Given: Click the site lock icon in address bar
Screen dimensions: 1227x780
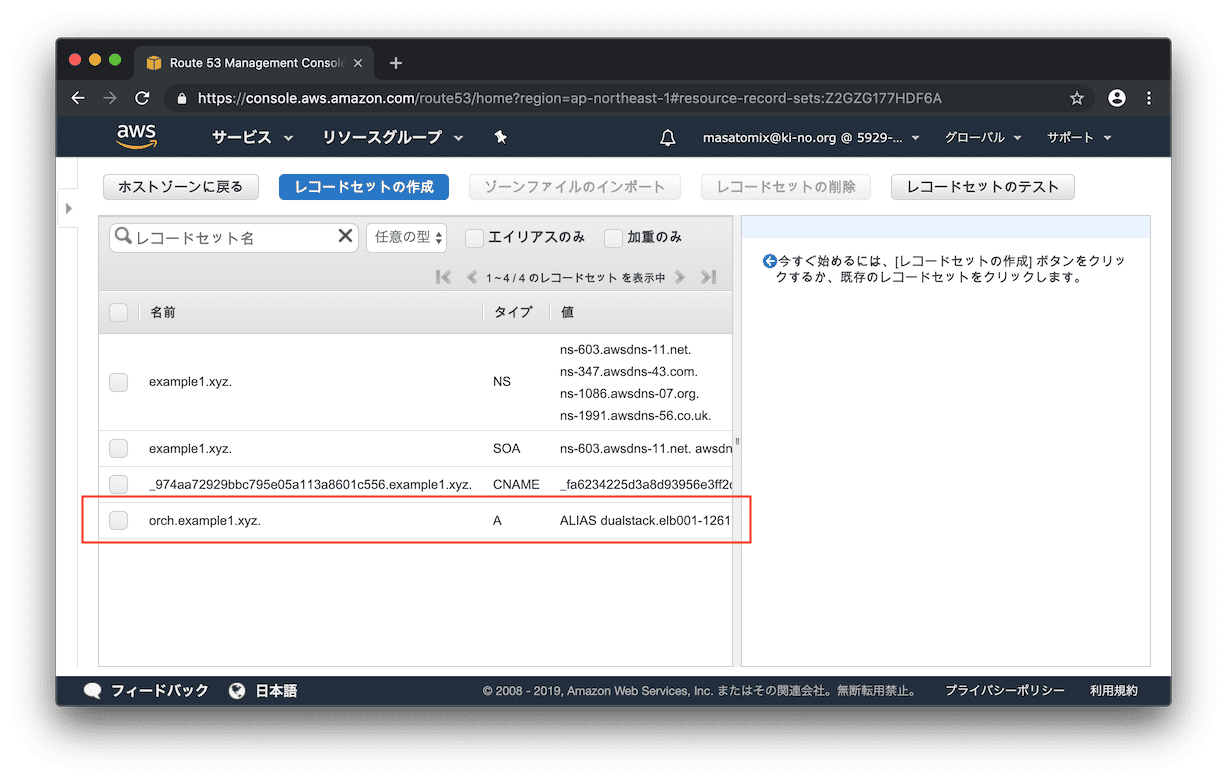Looking at the screenshot, I should click(181, 98).
